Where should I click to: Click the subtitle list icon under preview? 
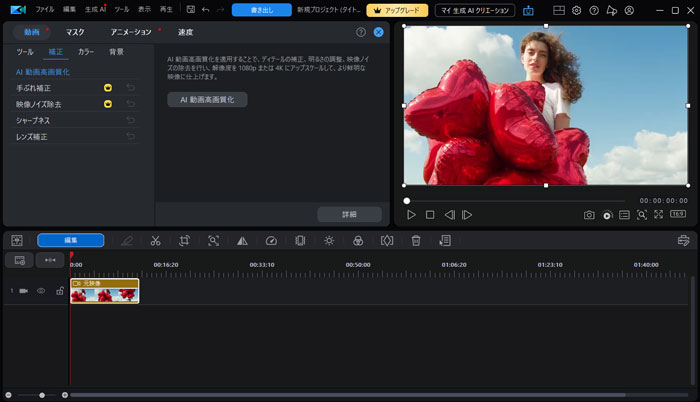(x=625, y=215)
